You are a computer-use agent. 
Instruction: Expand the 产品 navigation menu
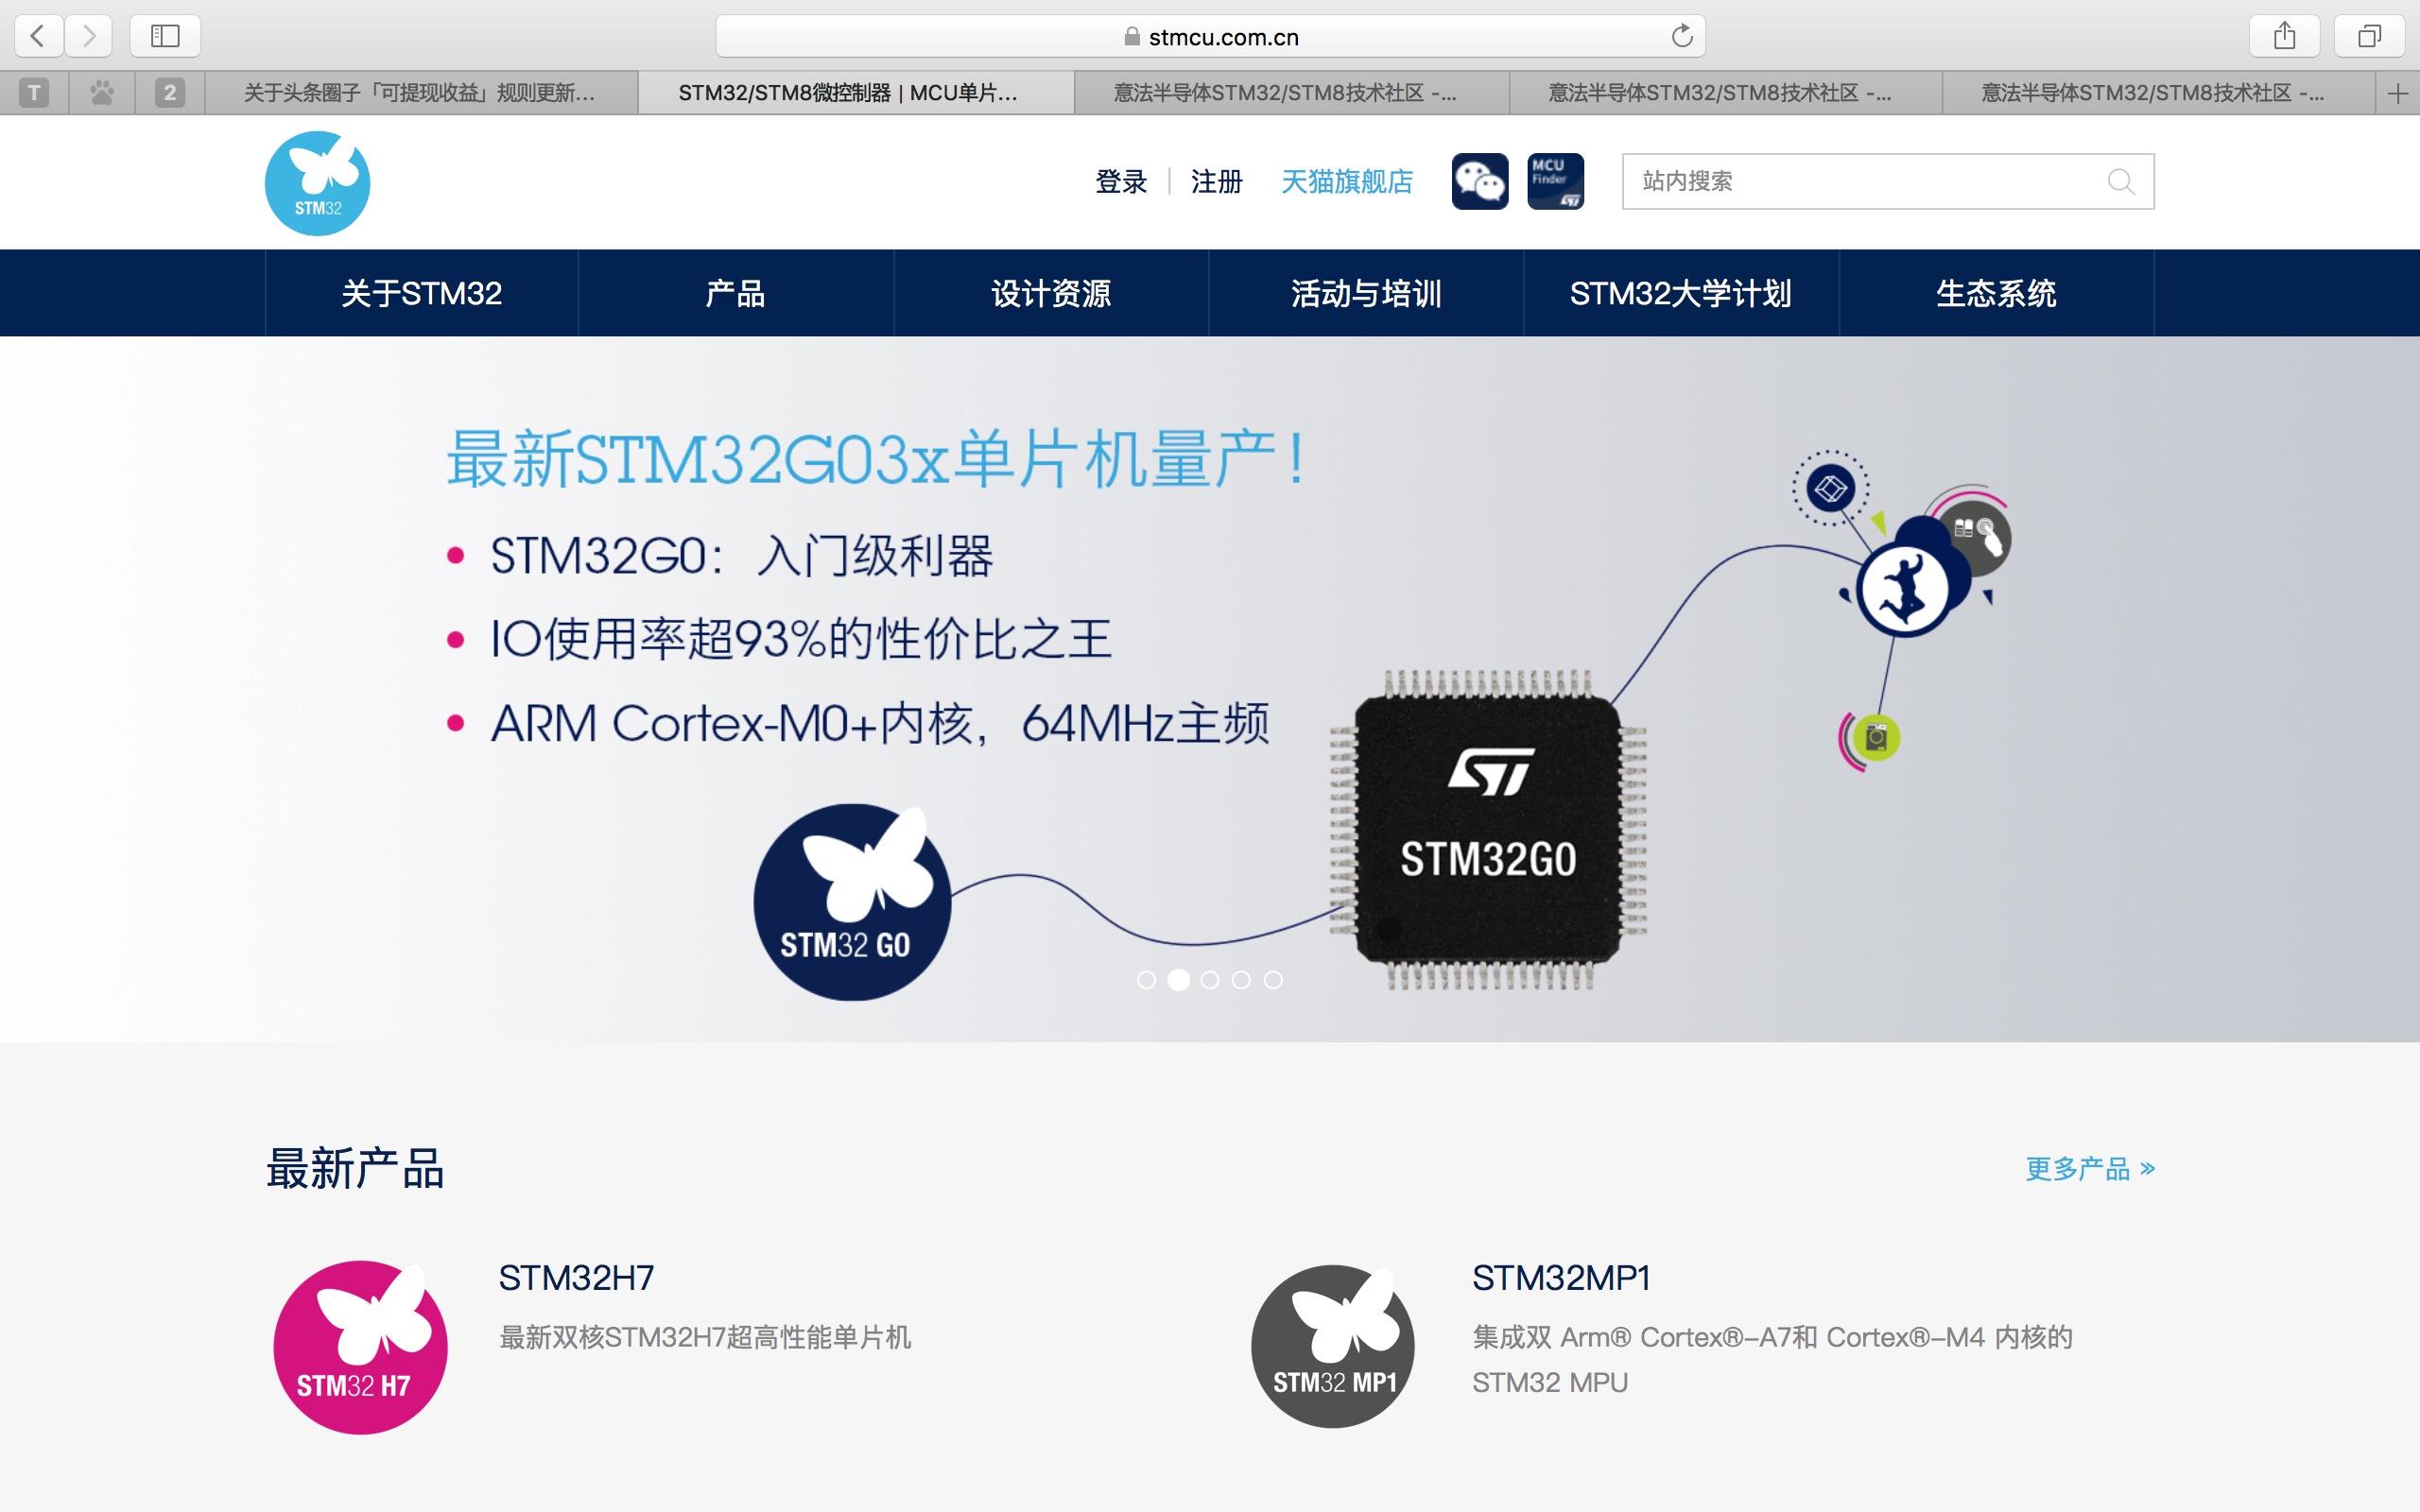[x=735, y=294]
